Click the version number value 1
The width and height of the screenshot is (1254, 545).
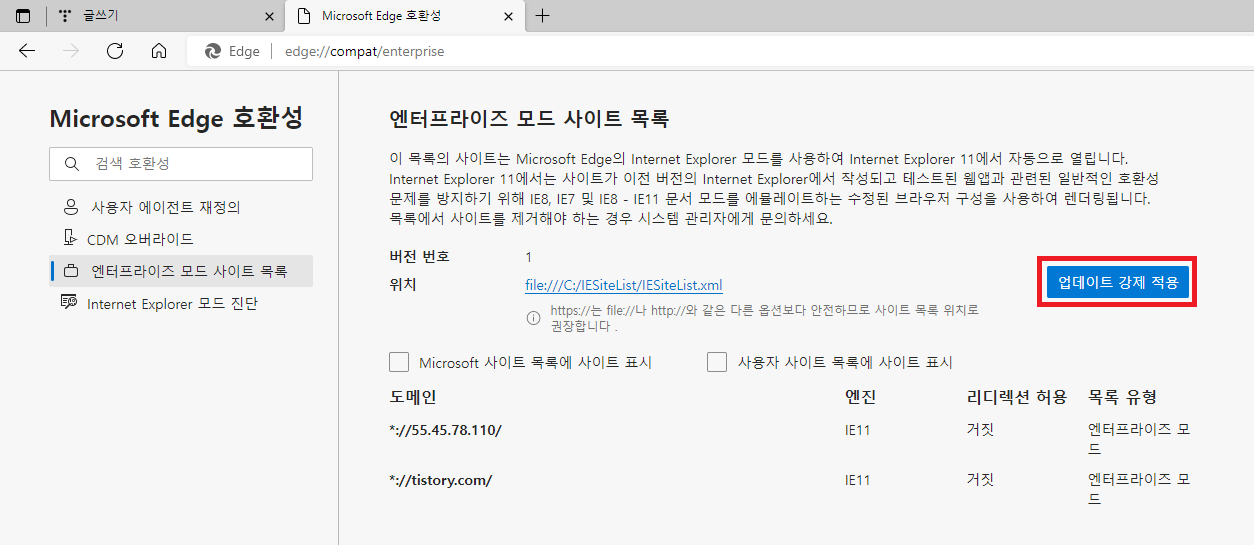(529, 257)
